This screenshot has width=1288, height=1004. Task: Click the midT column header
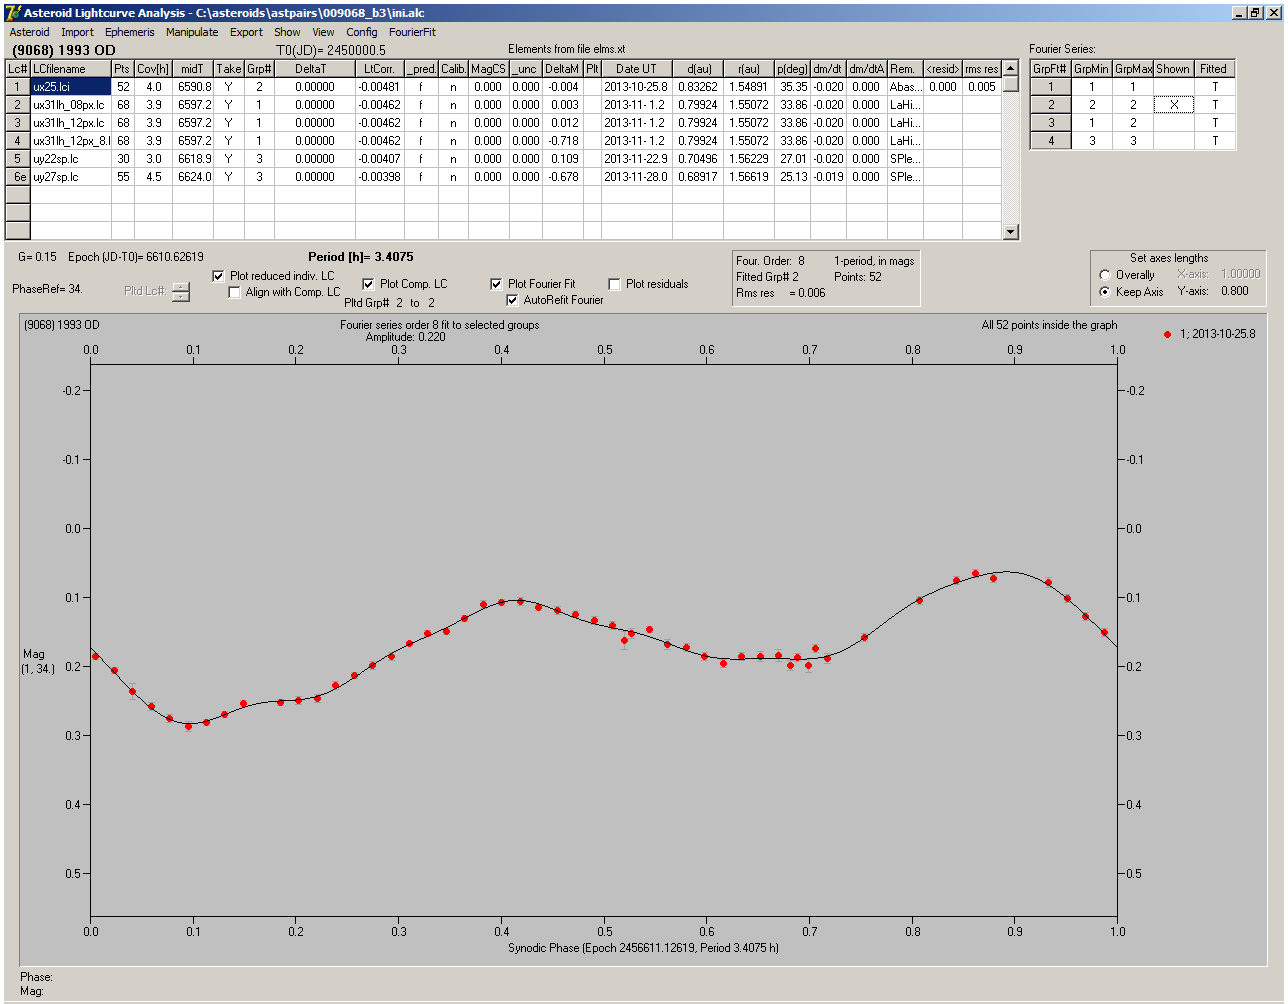(193, 69)
